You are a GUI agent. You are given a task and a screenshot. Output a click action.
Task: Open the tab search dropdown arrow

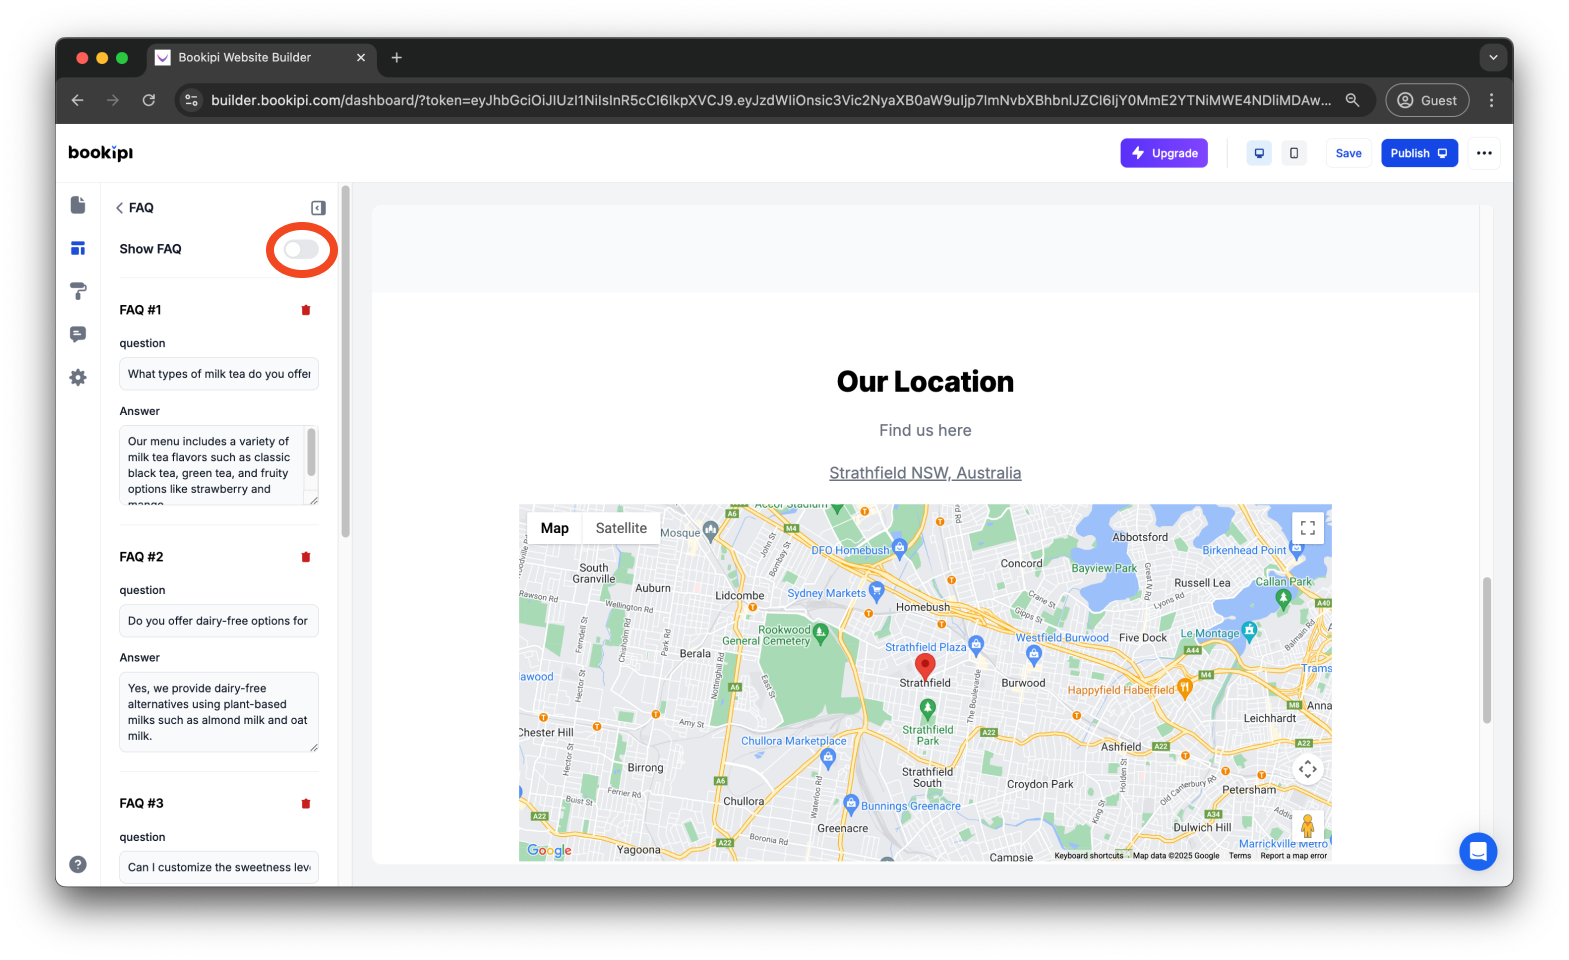(x=1493, y=58)
